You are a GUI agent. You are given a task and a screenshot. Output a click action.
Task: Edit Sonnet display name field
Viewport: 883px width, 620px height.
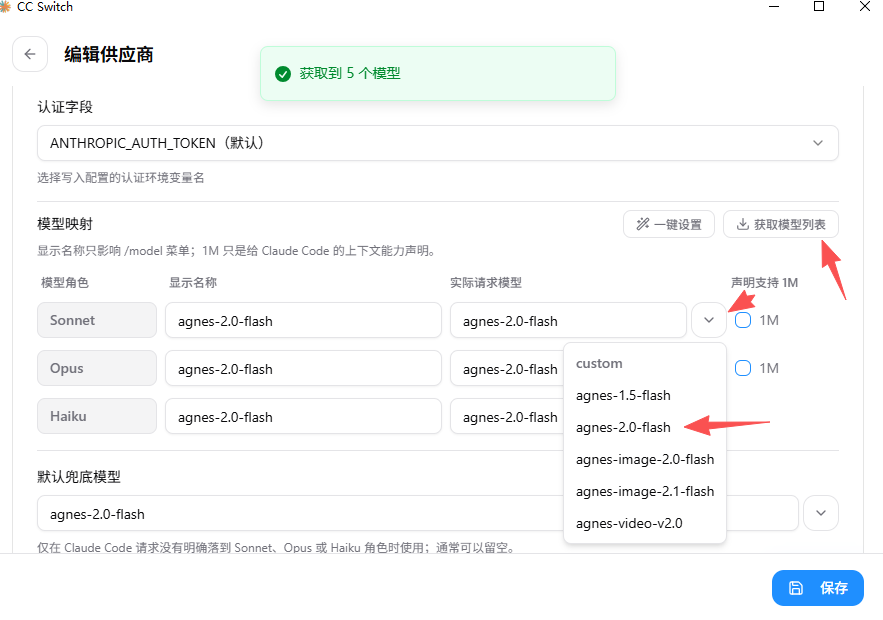click(x=303, y=320)
